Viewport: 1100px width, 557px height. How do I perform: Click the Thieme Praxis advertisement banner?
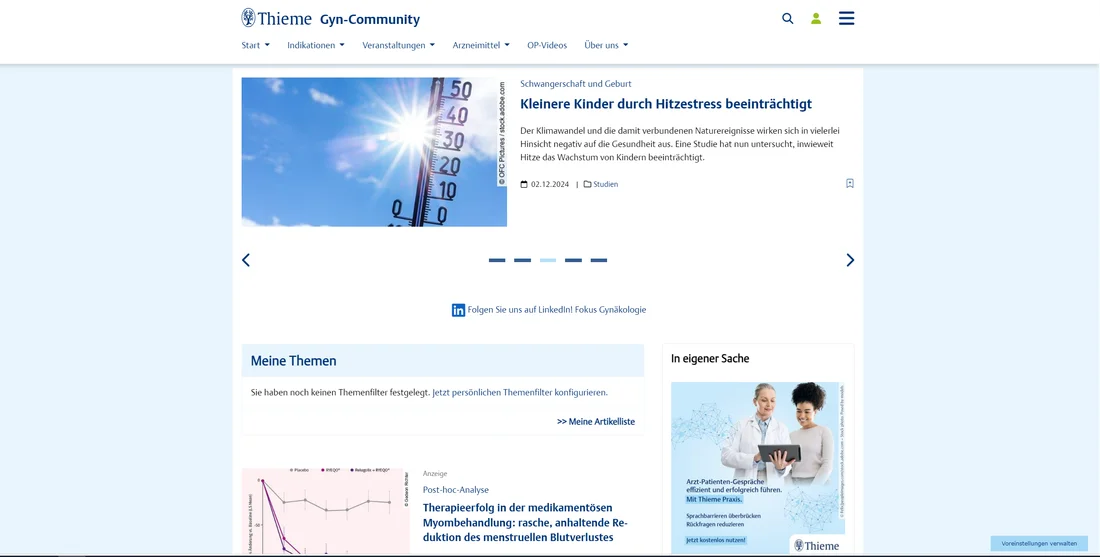(x=758, y=468)
